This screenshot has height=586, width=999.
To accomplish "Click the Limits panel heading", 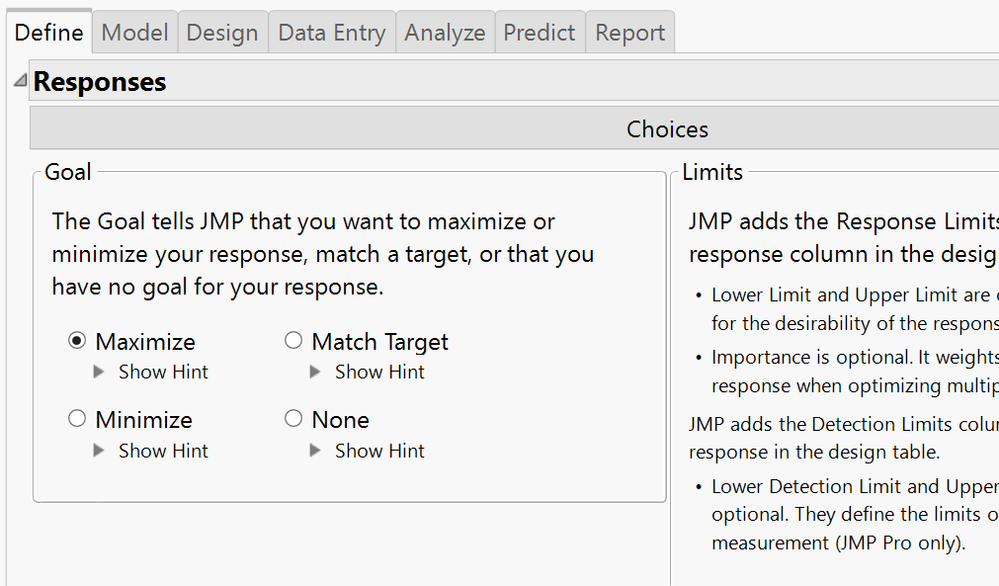I will tap(712, 171).
